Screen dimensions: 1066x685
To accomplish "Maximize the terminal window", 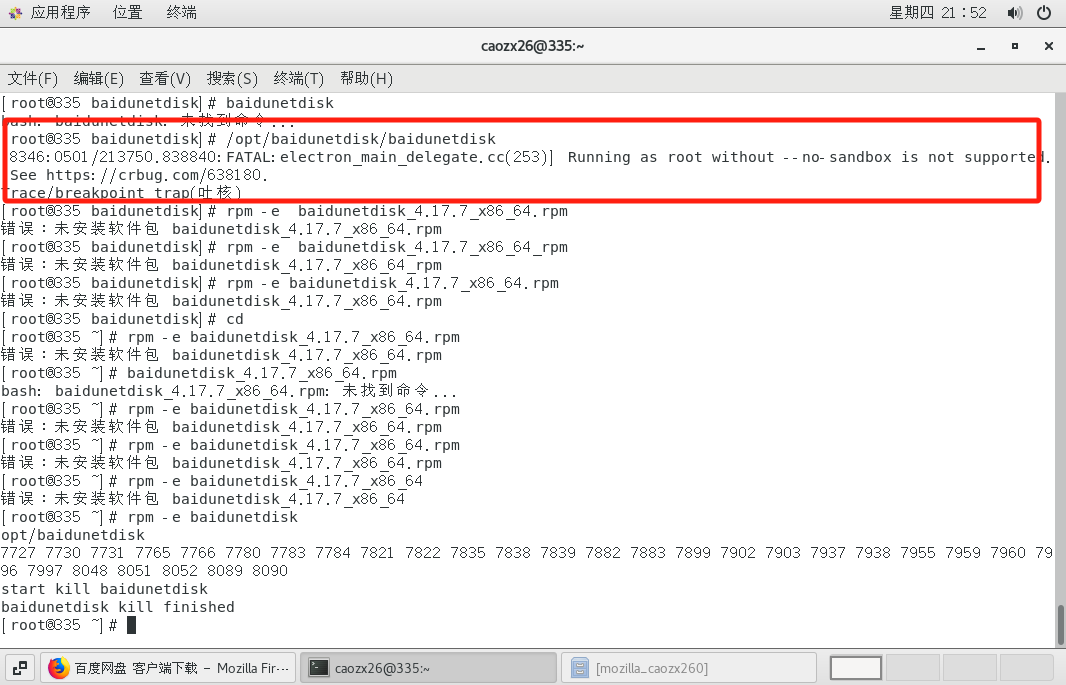I will [1015, 46].
